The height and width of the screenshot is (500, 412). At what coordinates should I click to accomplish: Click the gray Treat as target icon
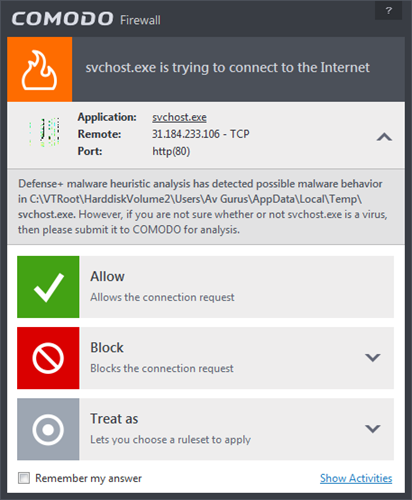[48, 429]
